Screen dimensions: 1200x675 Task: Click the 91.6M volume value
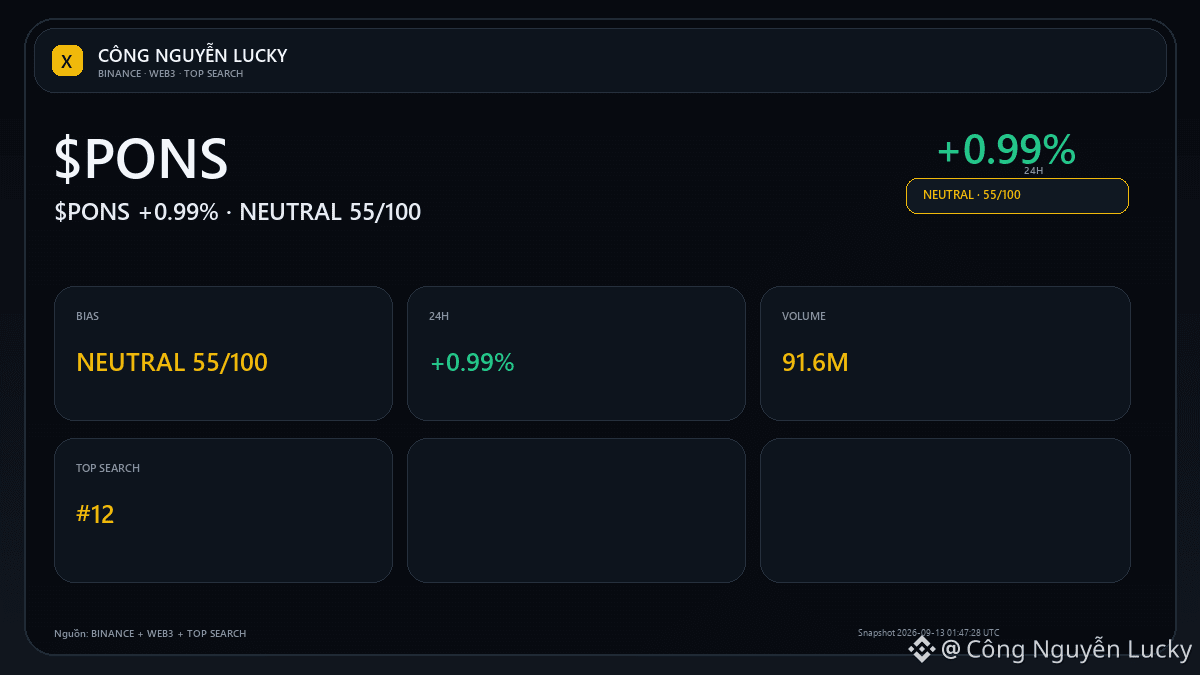click(x=815, y=362)
